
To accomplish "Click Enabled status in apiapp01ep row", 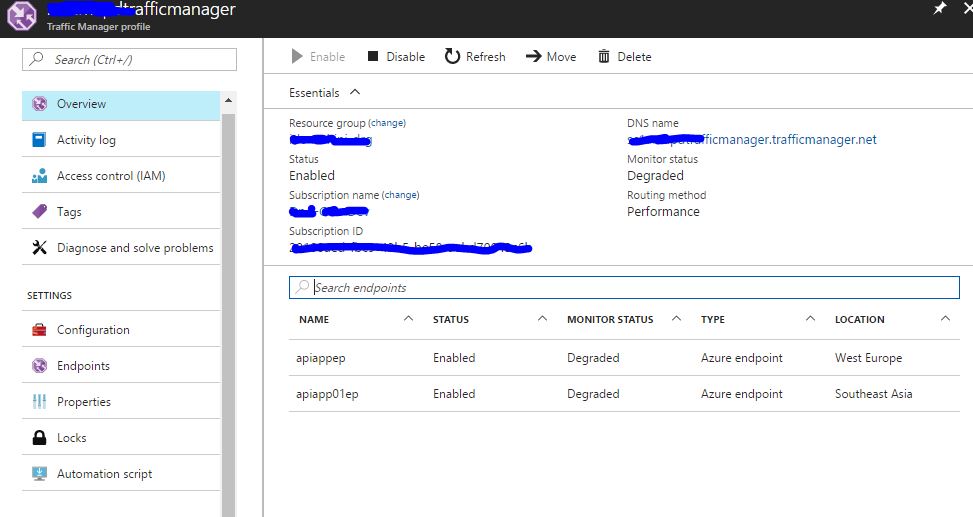I will coord(454,394).
